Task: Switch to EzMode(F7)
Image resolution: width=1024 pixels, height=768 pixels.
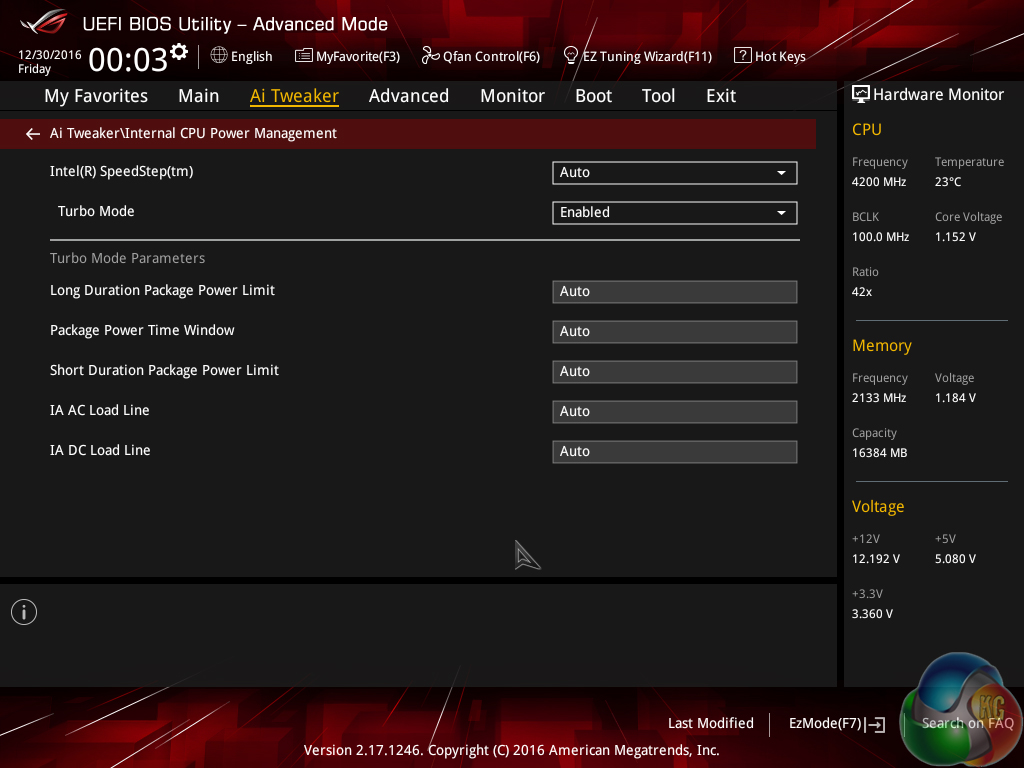Action: (836, 724)
